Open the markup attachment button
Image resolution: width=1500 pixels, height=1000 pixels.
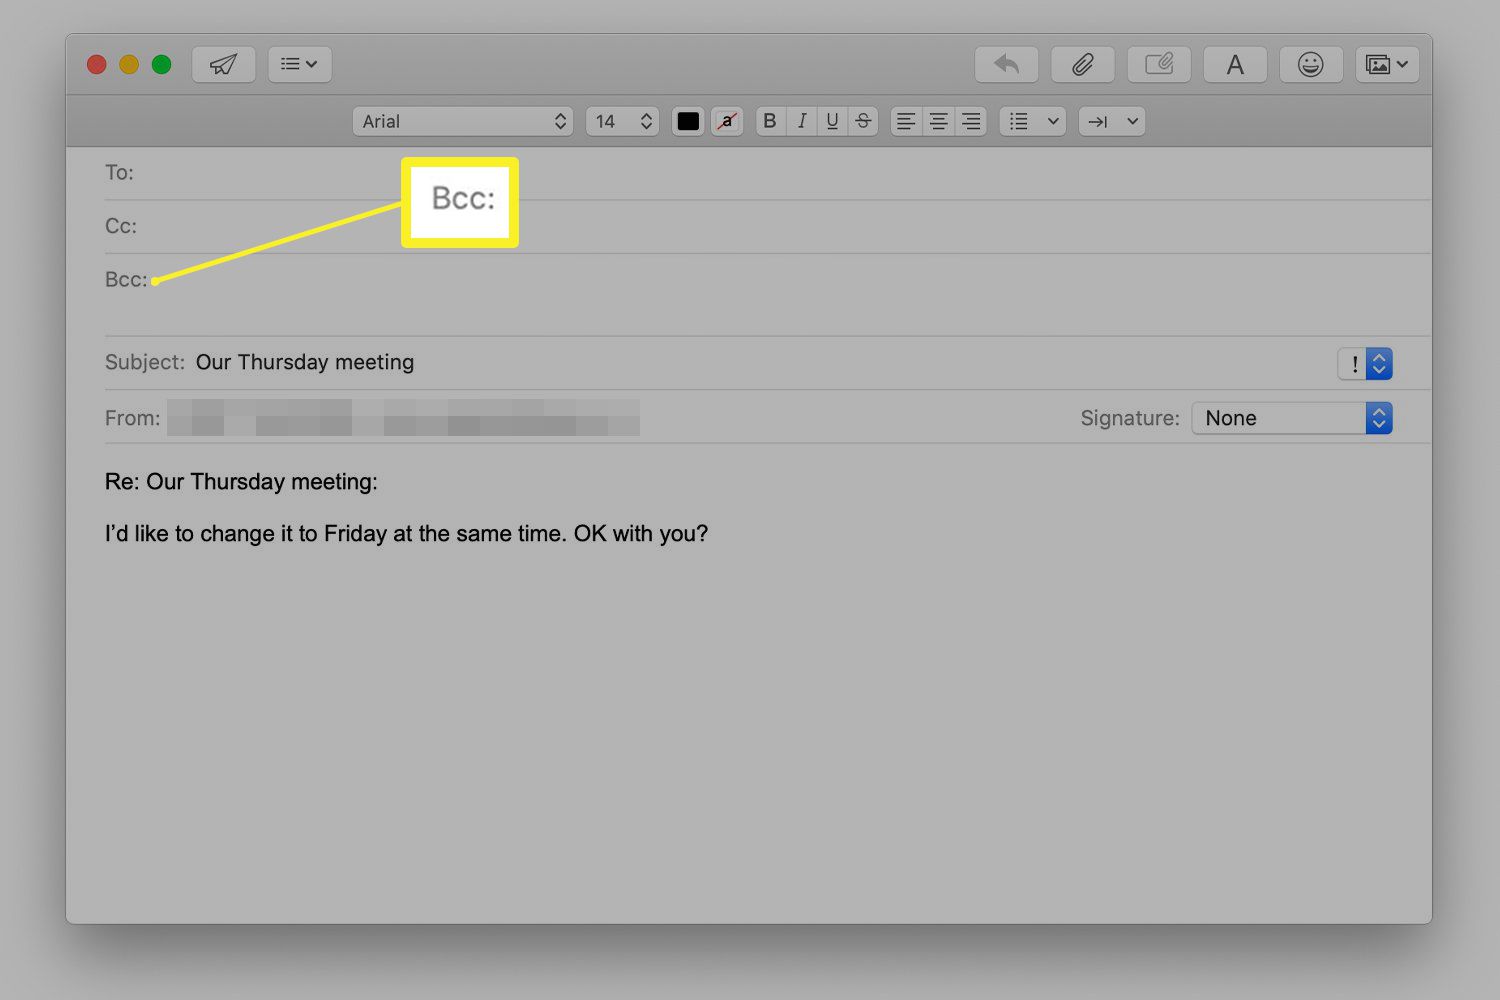(x=1159, y=65)
